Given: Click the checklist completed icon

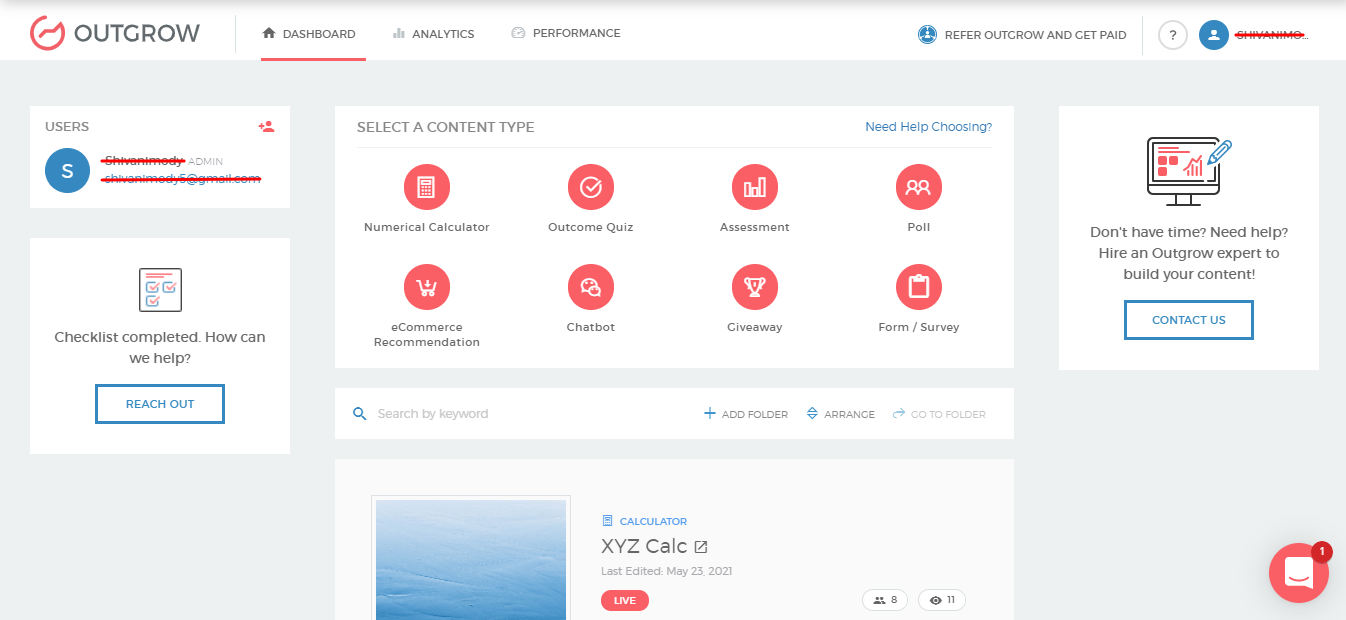Looking at the screenshot, I should tap(160, 289).
